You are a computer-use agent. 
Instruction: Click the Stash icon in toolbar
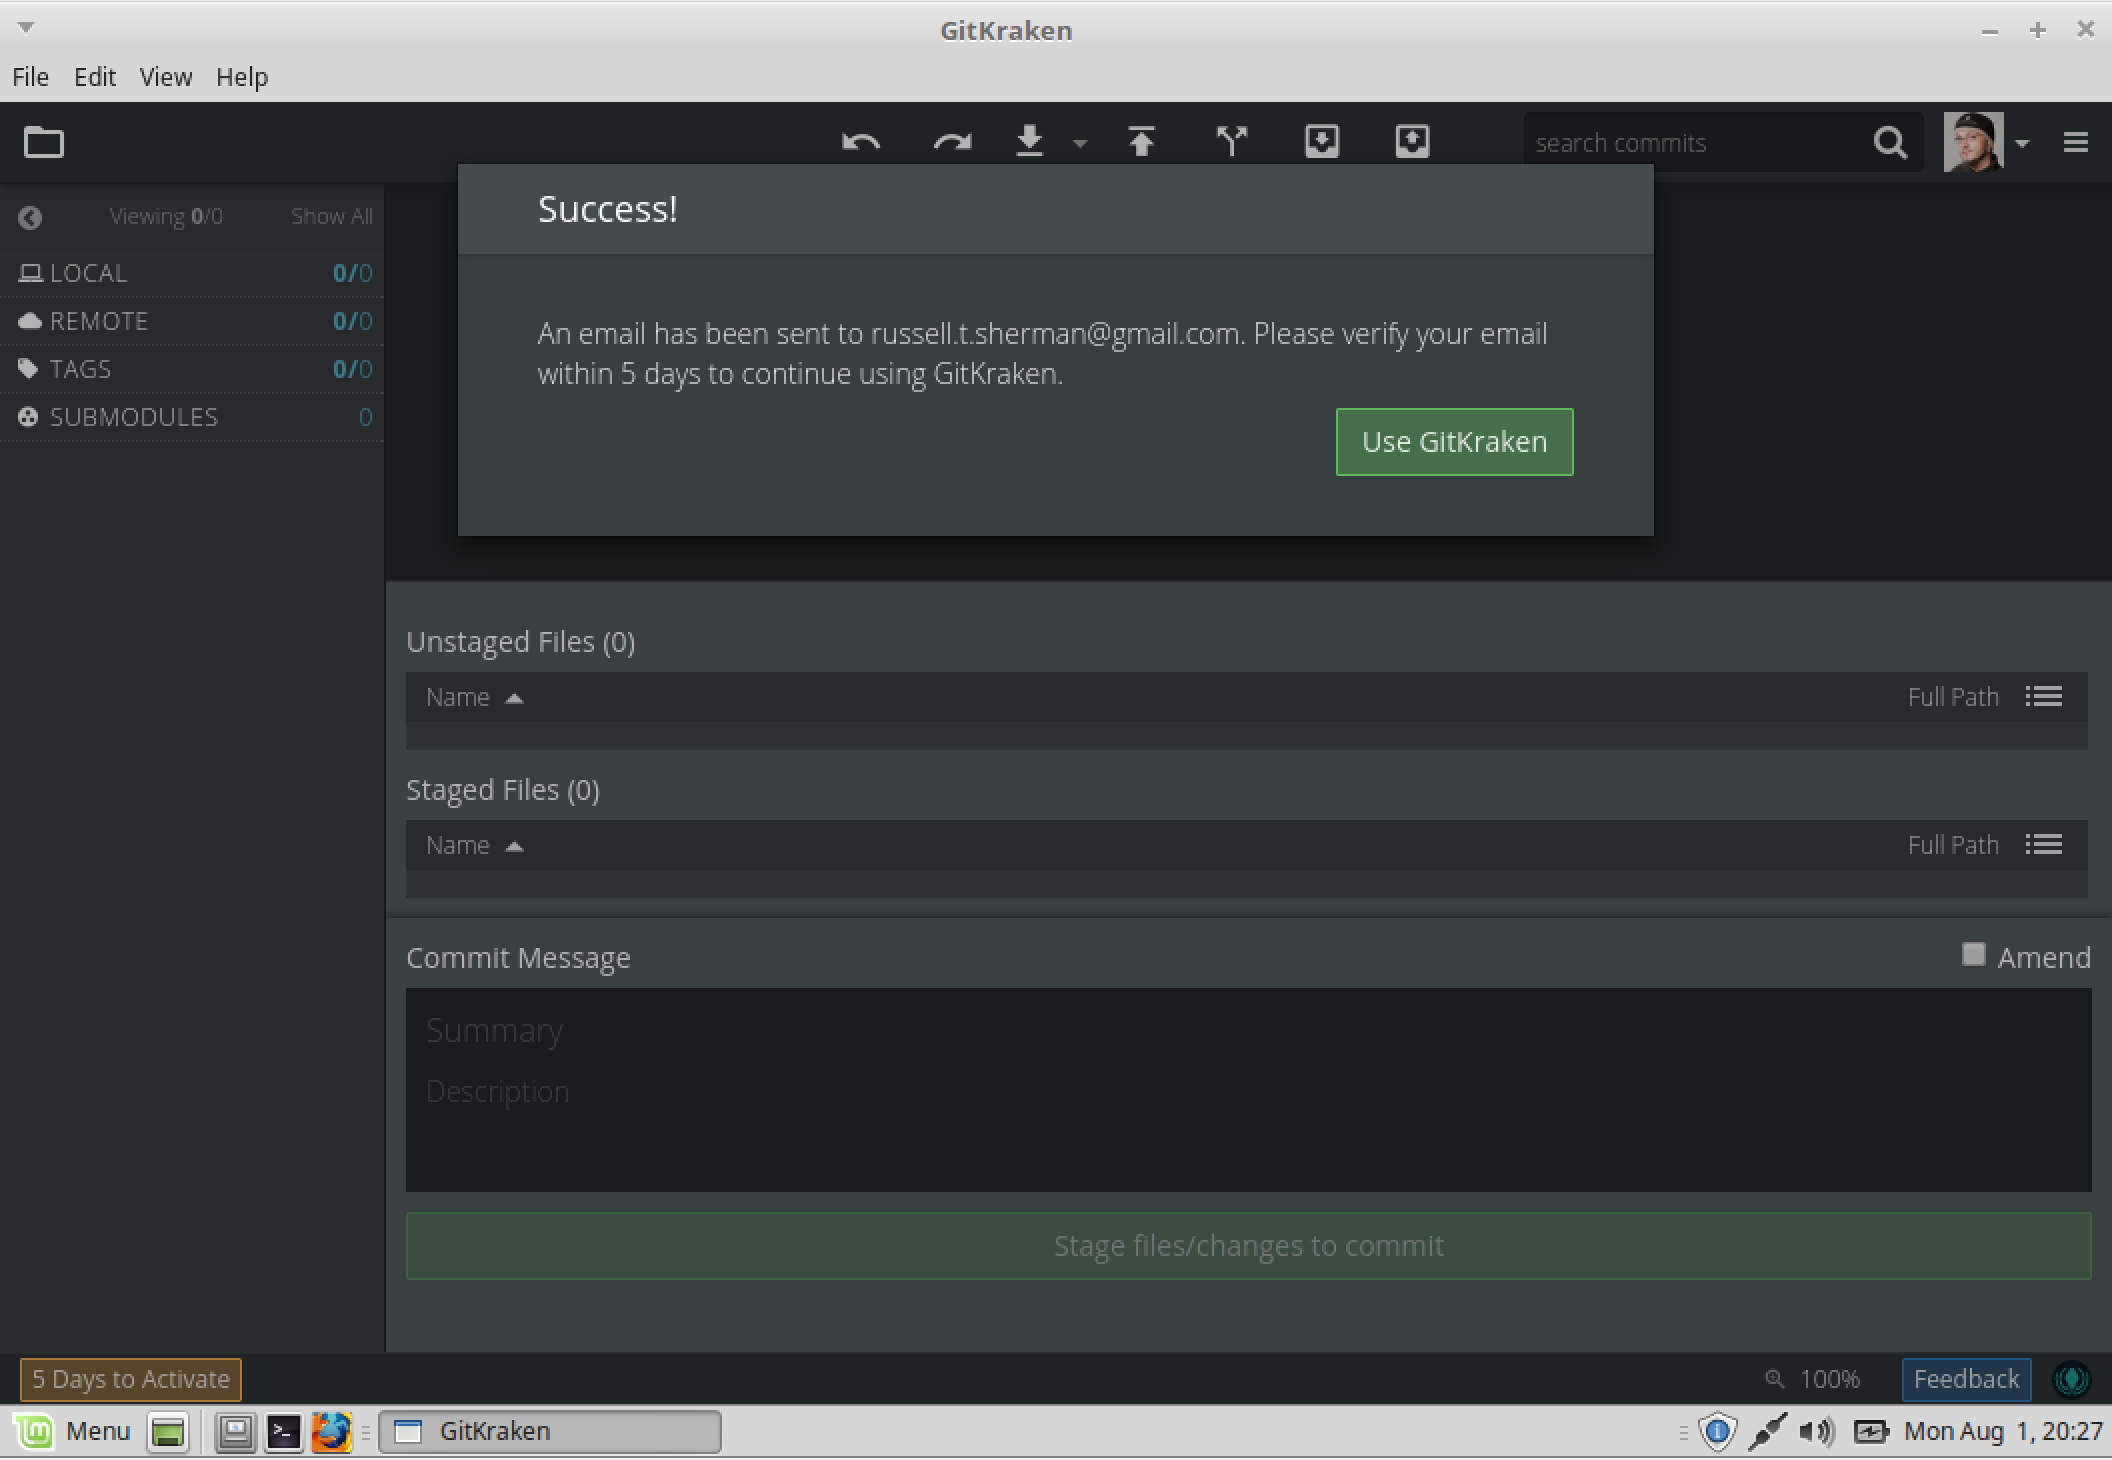[x=1322, y=141]
